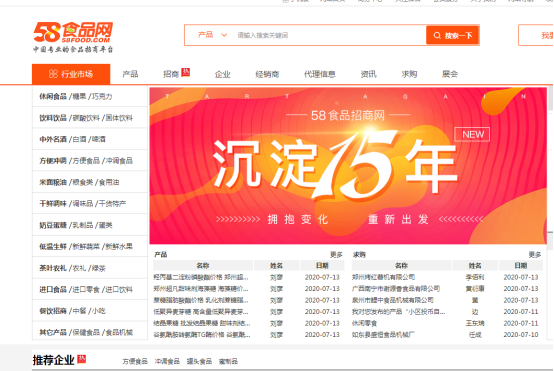This screenshot has height=371, width=554.
Task: Open the 代理信息 navigation tab
Action: click(x=320, y=74)
